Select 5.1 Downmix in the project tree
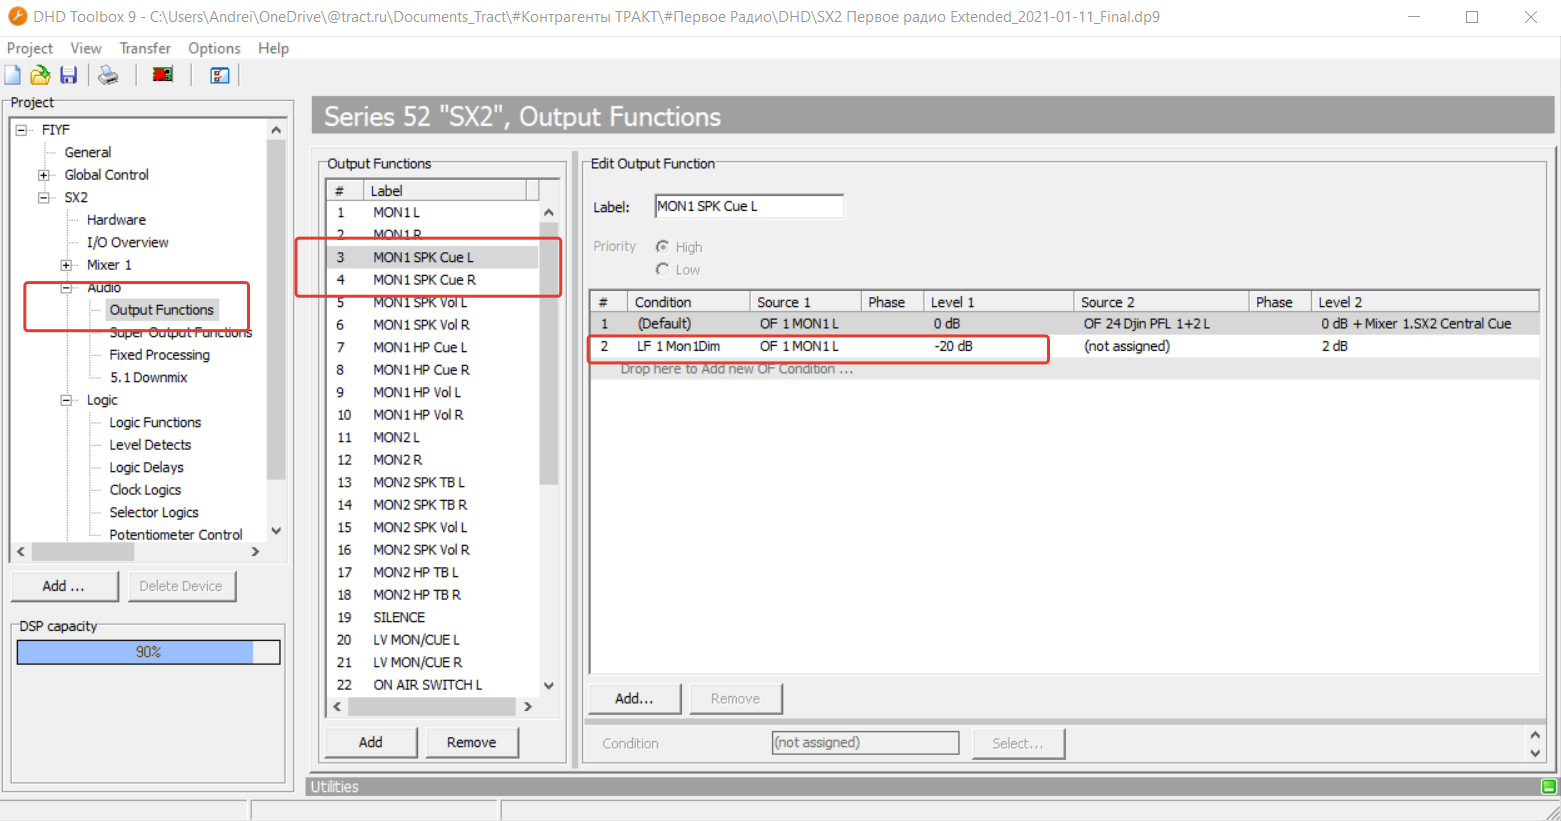 coord(149,377)
